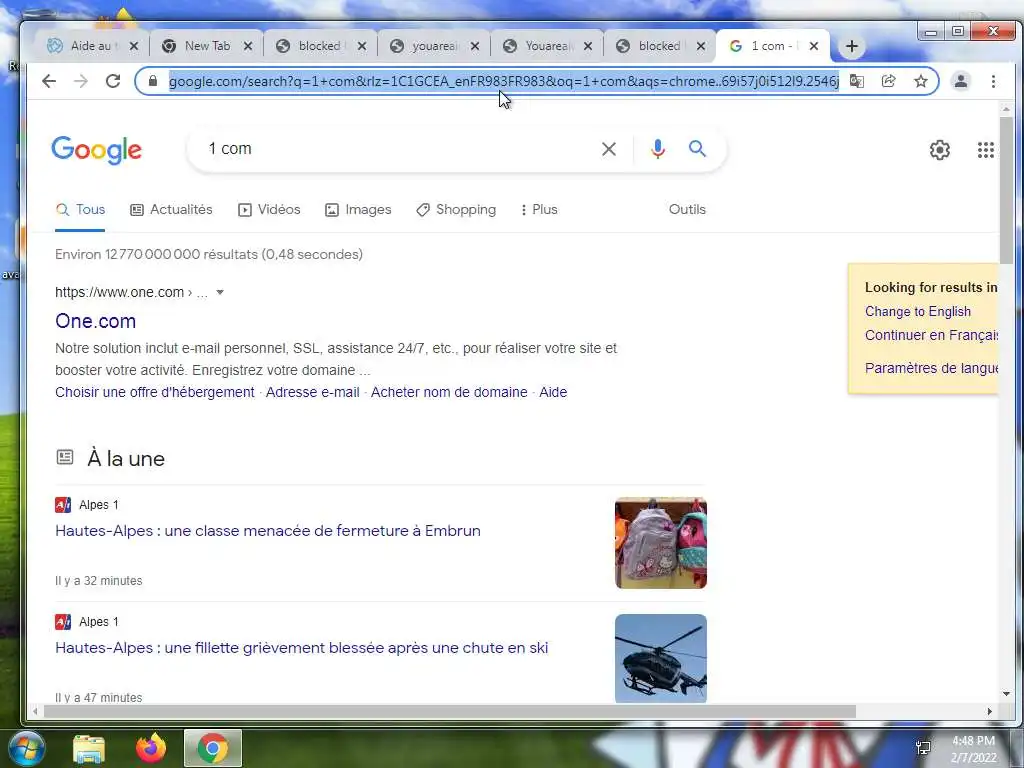Open the ski fall fillette news headline
1024x768 pixels.
[302, 648]
